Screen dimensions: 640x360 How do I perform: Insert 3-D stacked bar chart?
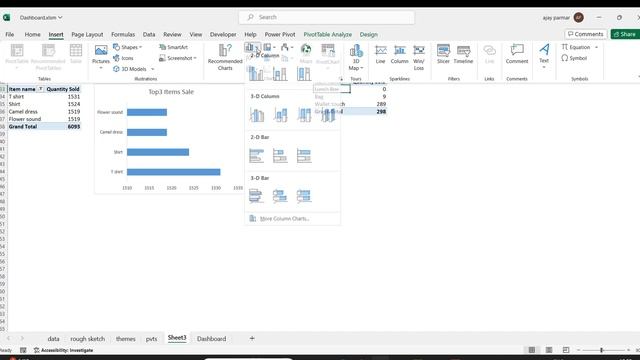tap(280, 196)
